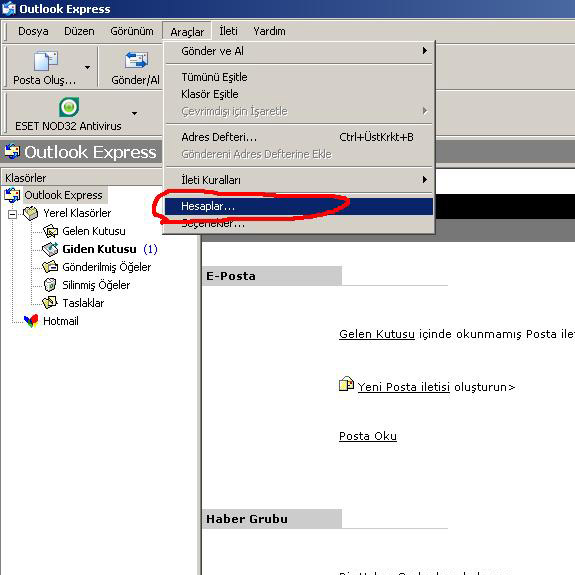Click the Gönder ve Al submenu arrow
The image size is (575, 575).
(425, 51)
